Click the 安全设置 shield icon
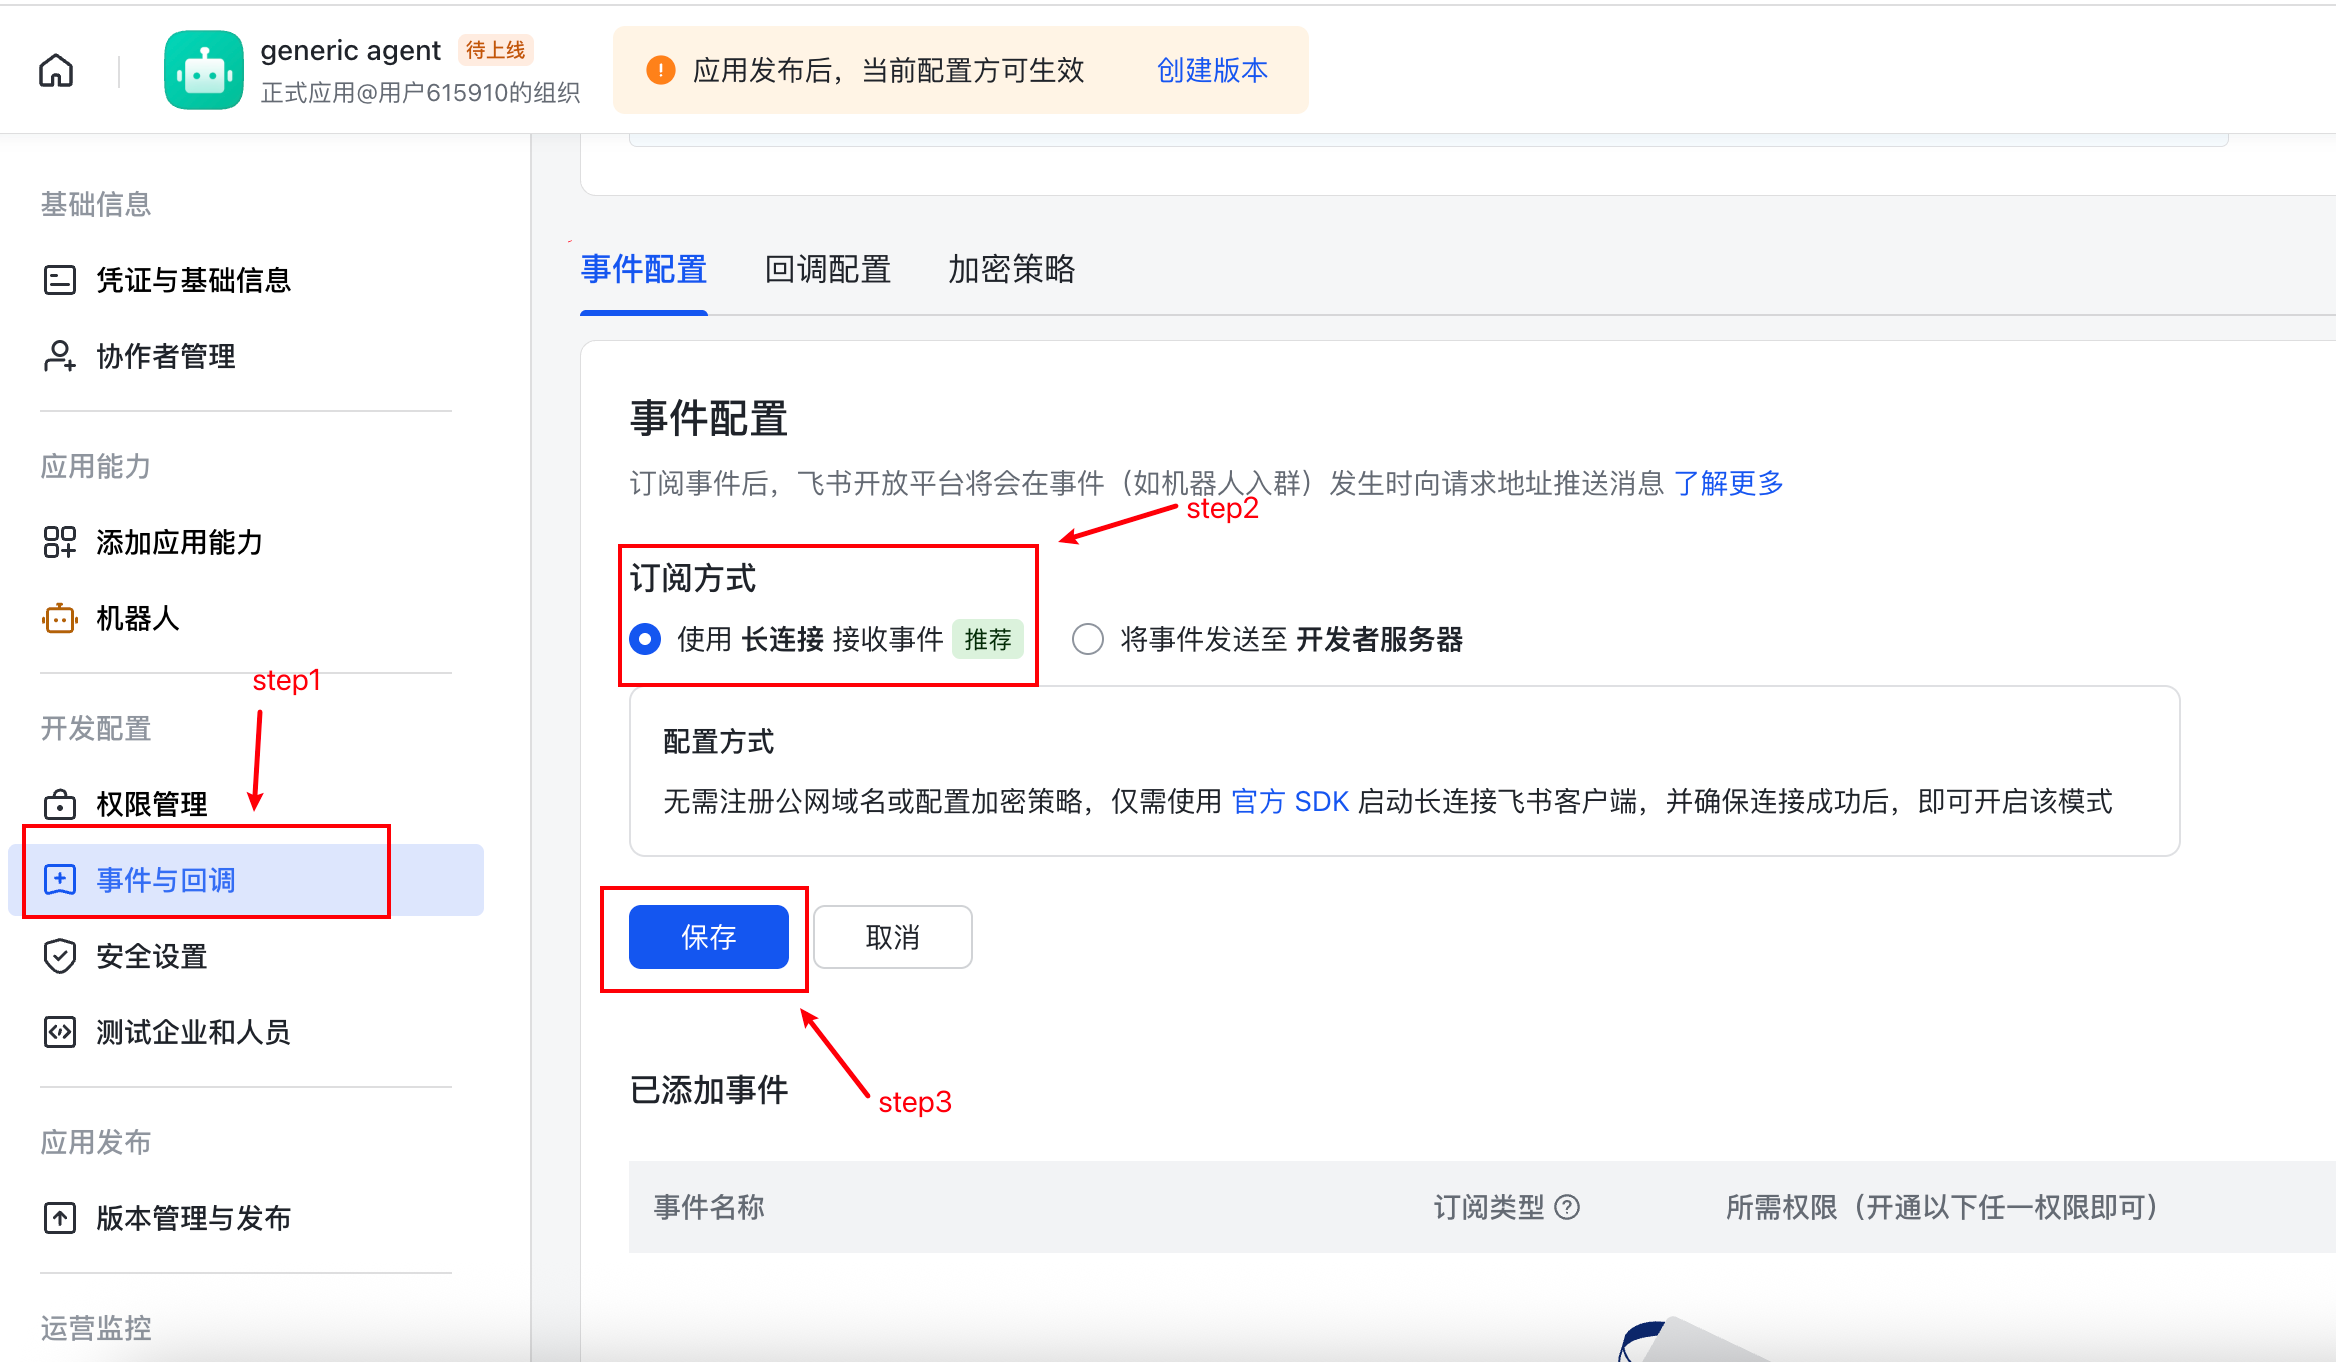Screen dimensions: 2336x1362 coord(60,956)
